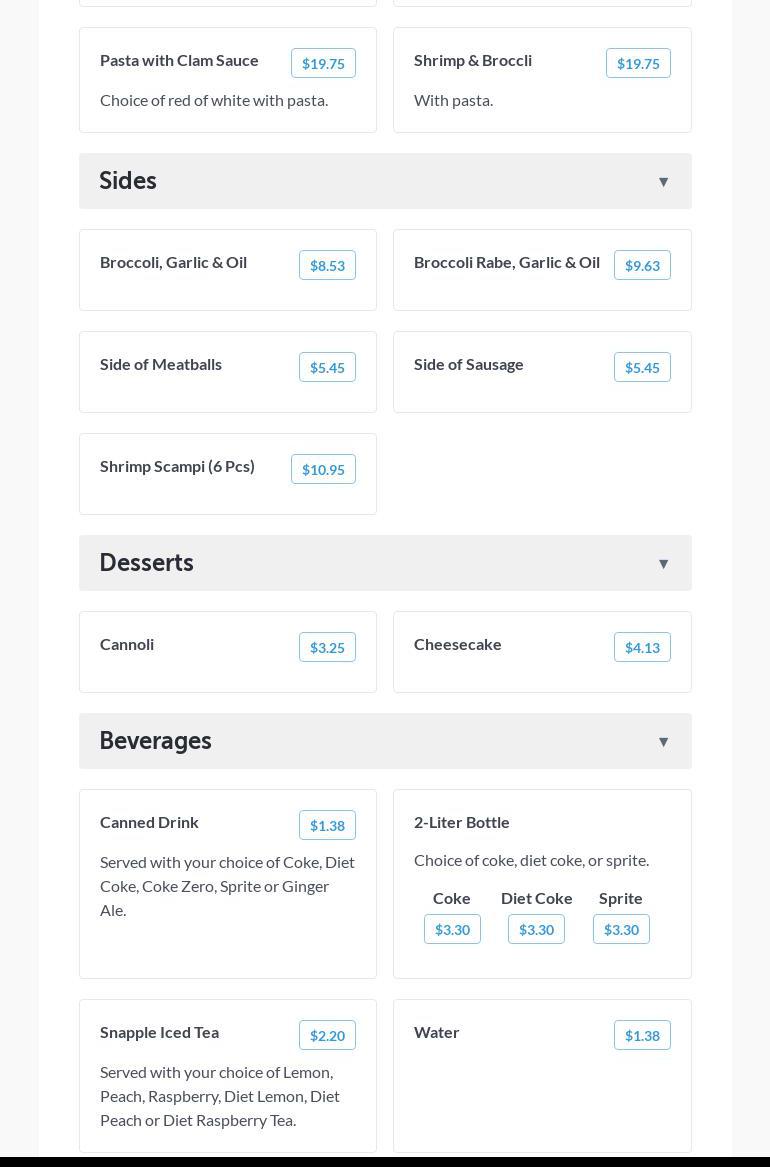Image resolution: width=770 pixels, height=1167 pixels.
Task: Click Broccoli Rabe $9.63 price button
Action: point(642,265)
